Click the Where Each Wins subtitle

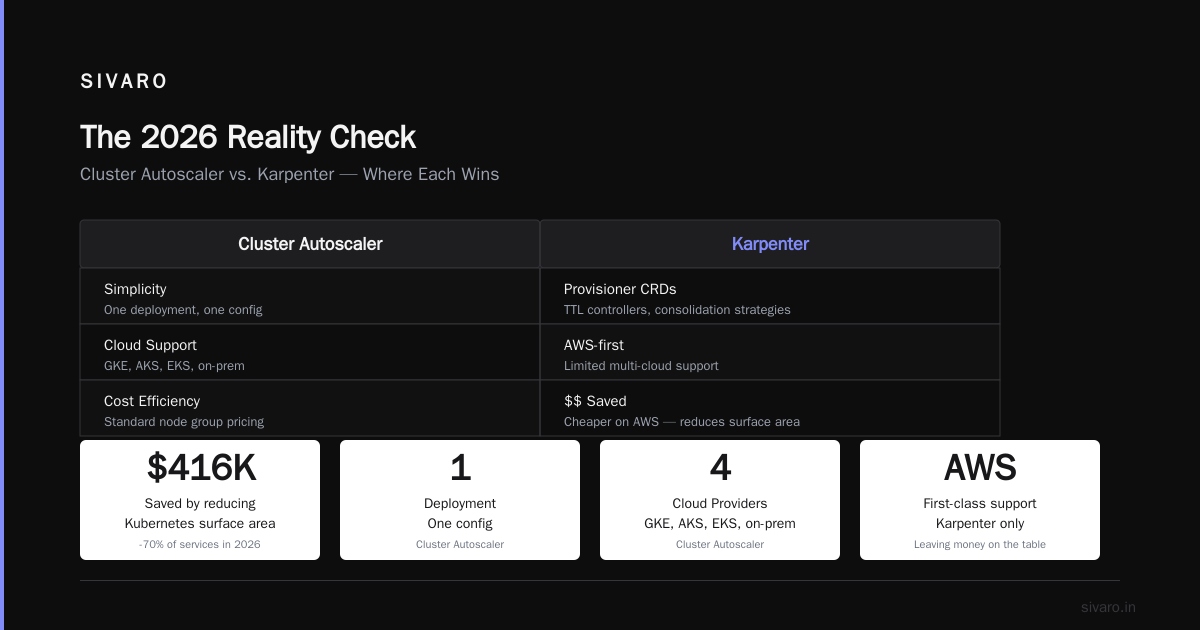click(289, 174)
